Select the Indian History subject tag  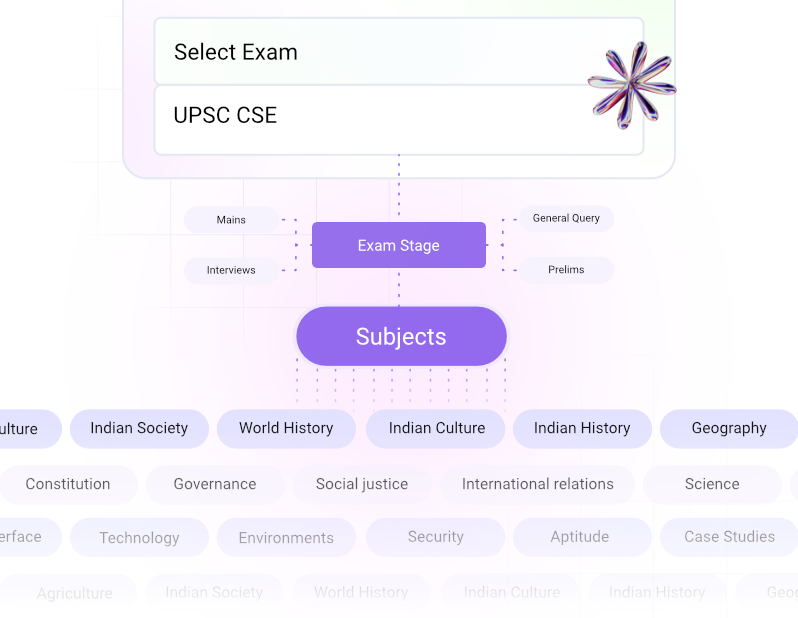click(x=582, y=428)
